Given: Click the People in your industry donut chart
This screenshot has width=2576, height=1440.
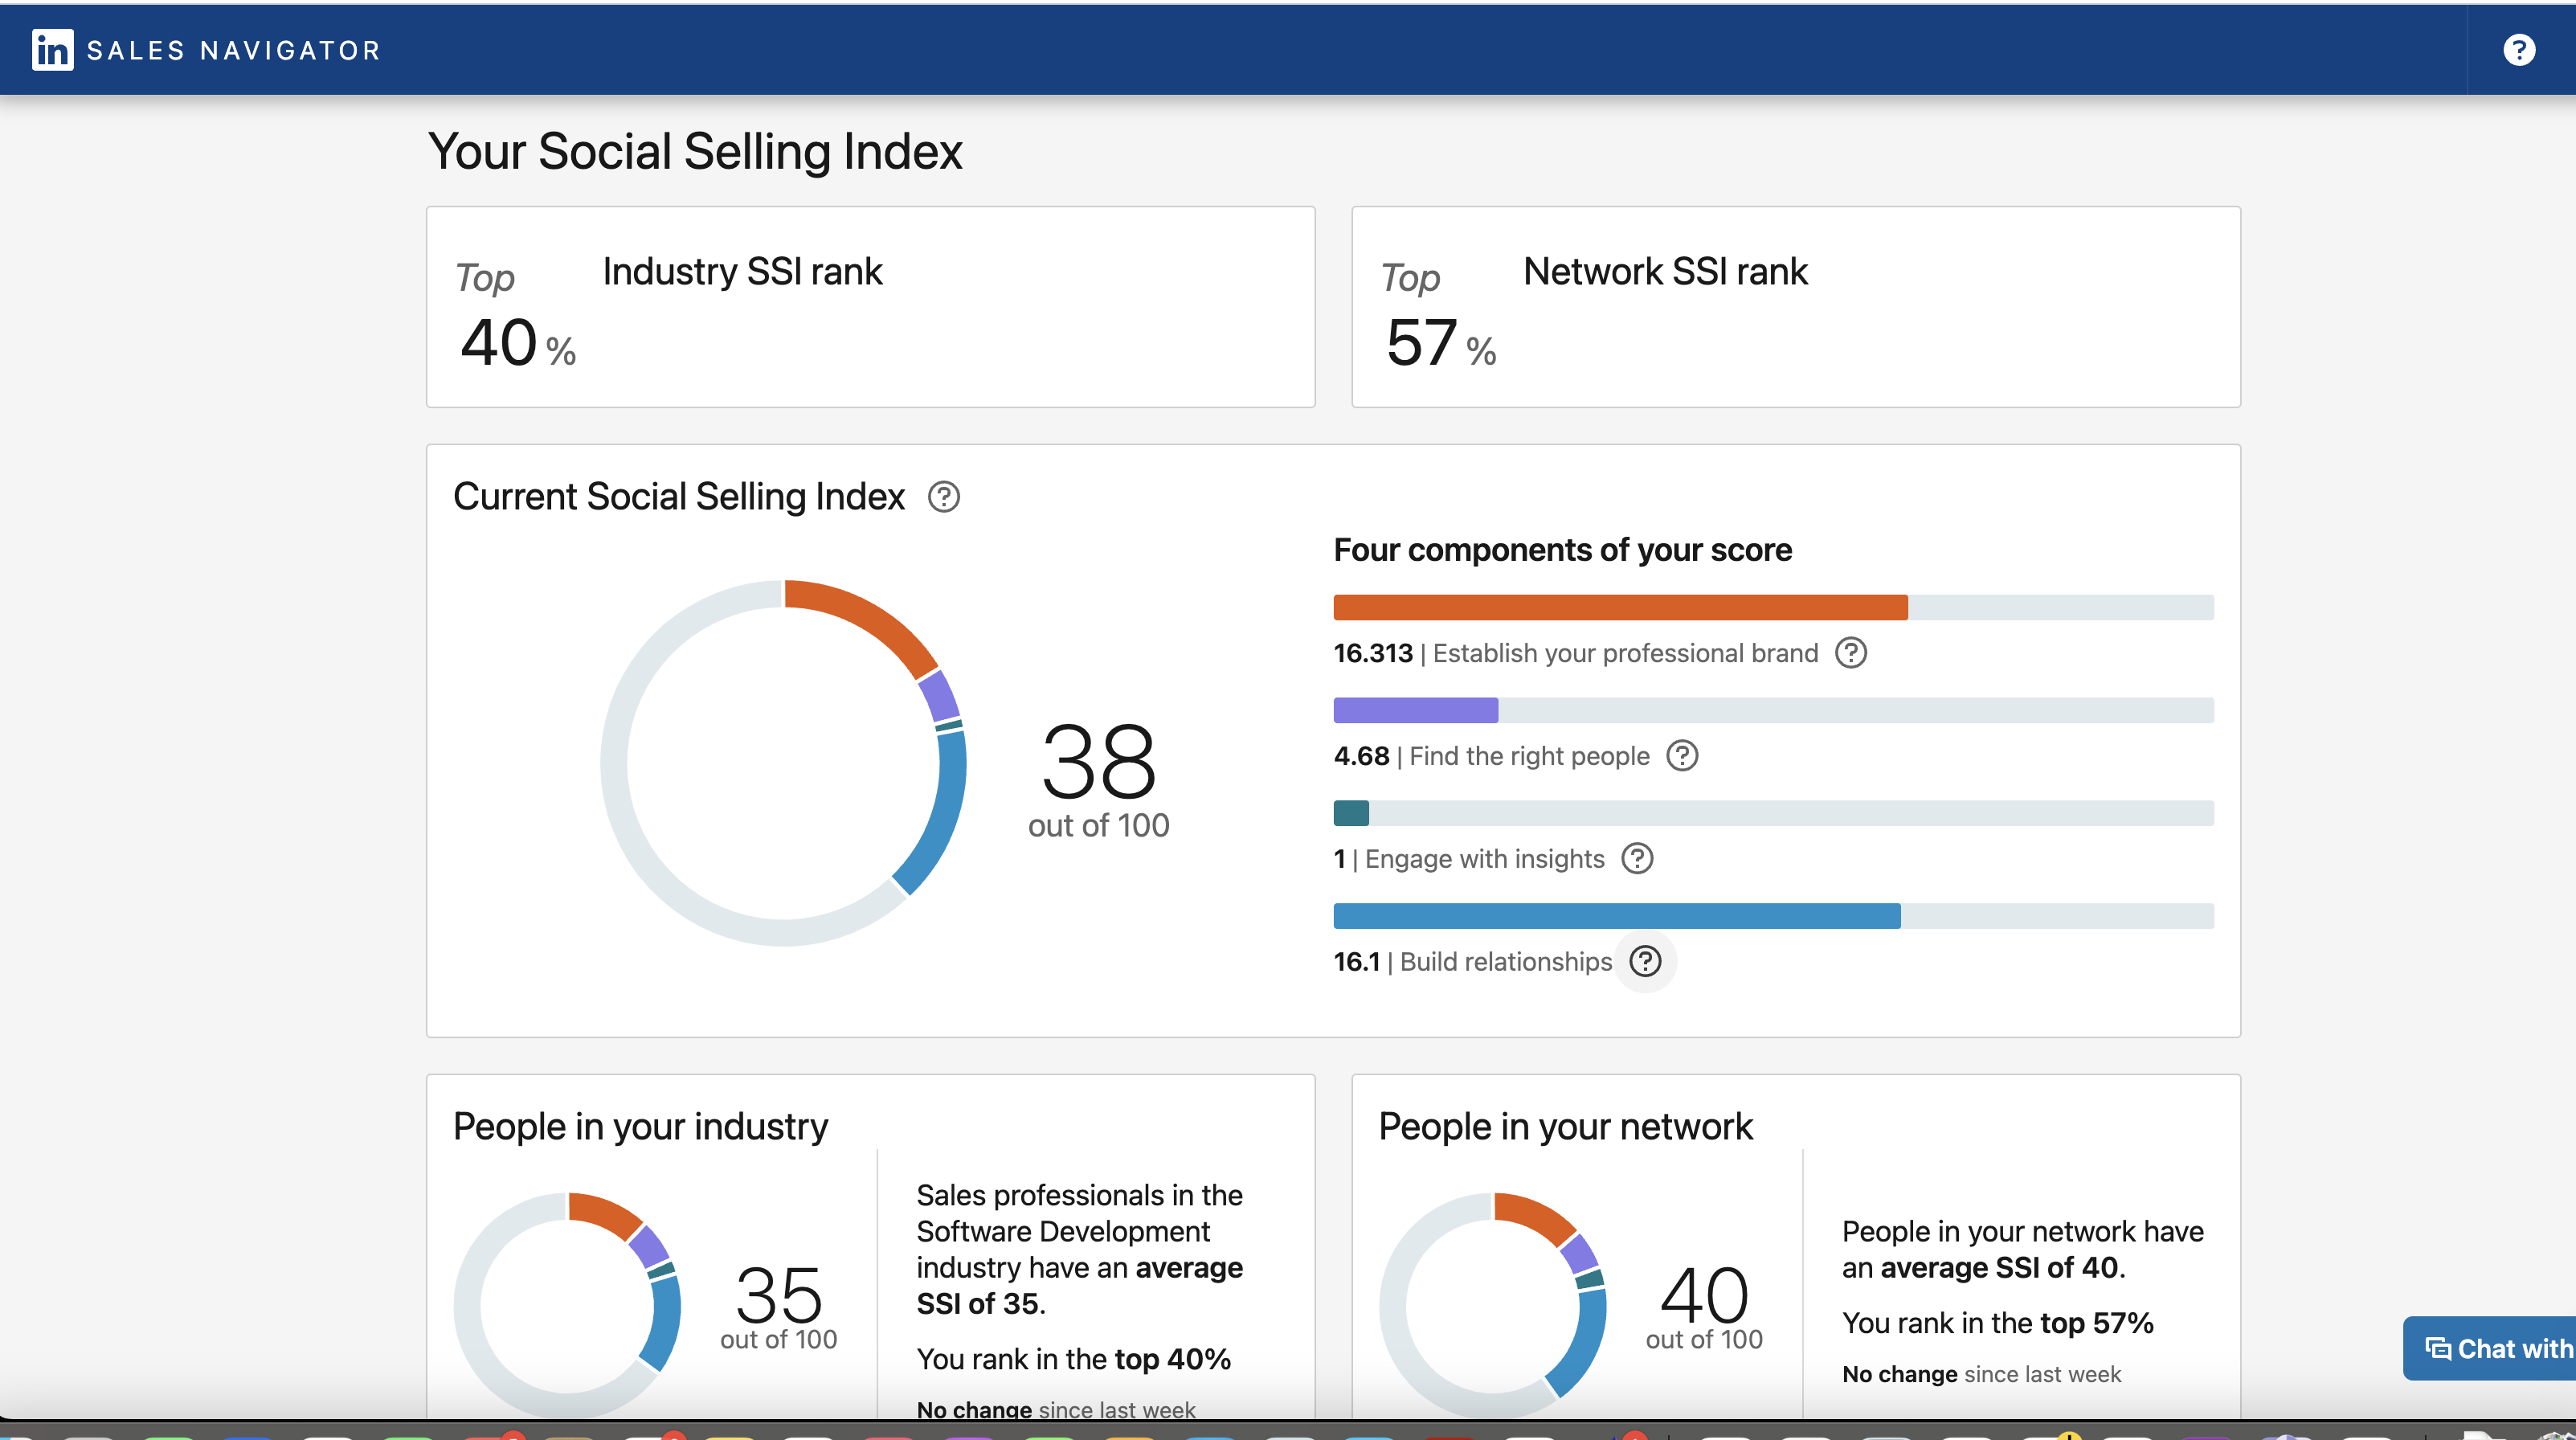Looking at the screenshot, I should click(x=567, y=1304).
